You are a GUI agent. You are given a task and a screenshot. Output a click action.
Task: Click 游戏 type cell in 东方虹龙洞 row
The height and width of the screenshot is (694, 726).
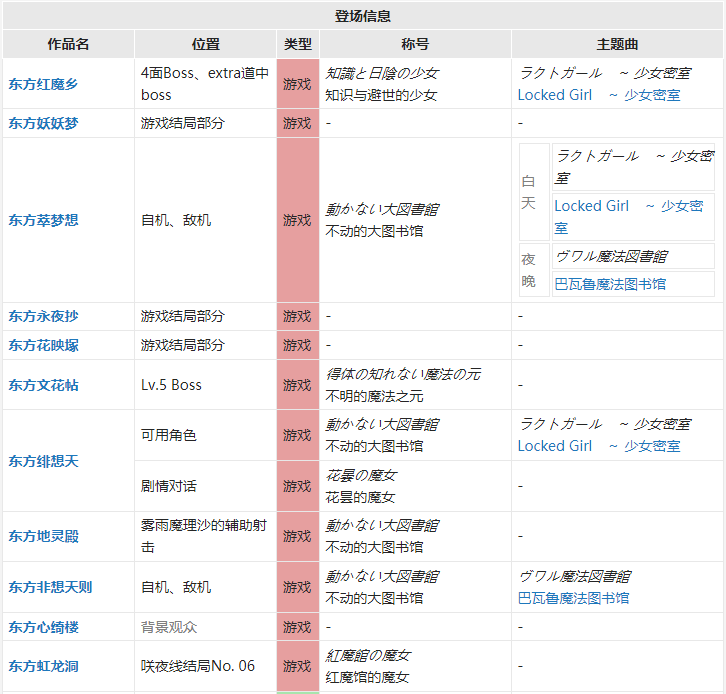(298, 667)
